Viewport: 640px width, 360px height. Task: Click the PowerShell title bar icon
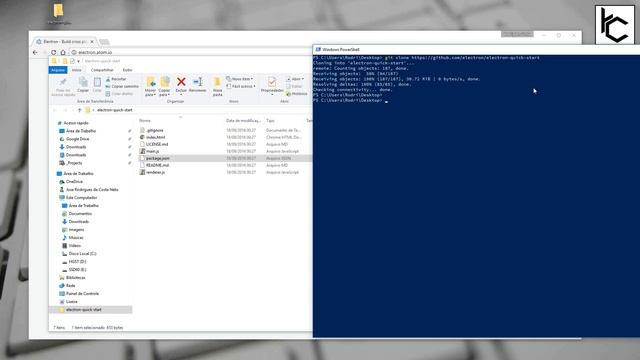coord(318,49)
